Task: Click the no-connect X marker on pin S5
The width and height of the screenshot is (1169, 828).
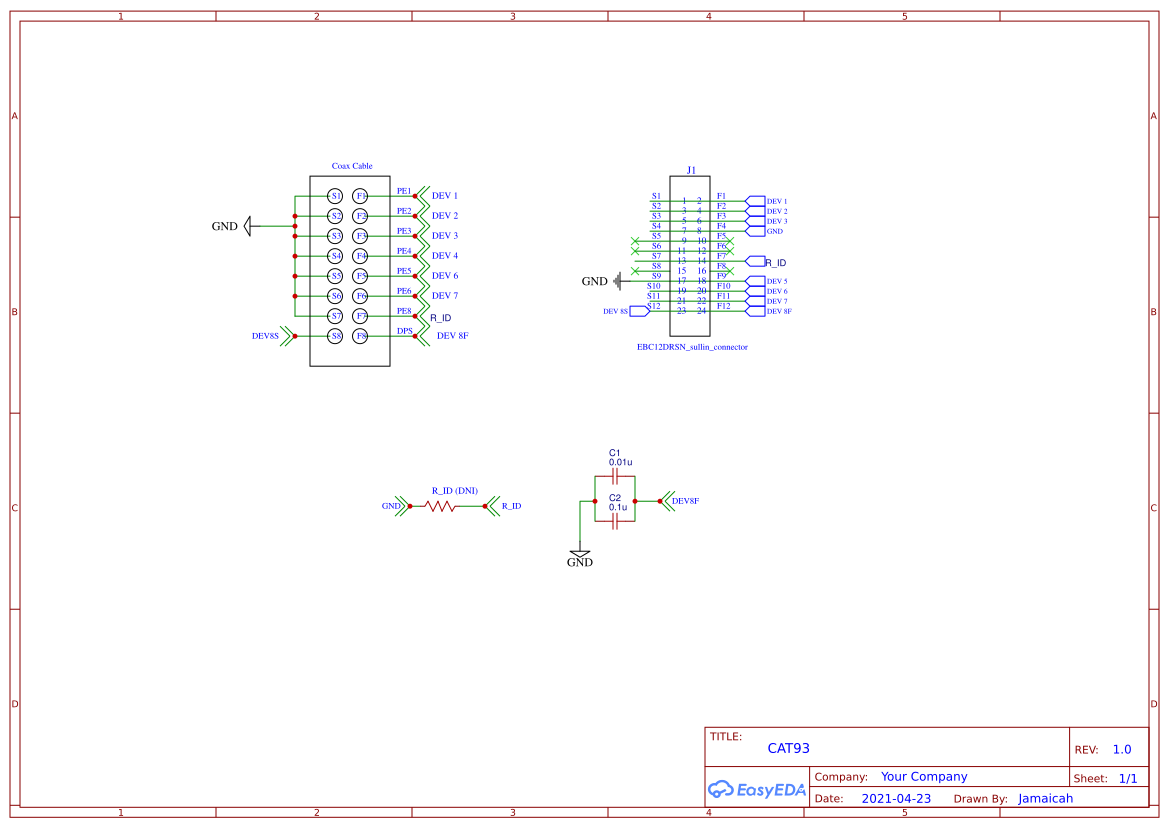Action: click(634, 241)
